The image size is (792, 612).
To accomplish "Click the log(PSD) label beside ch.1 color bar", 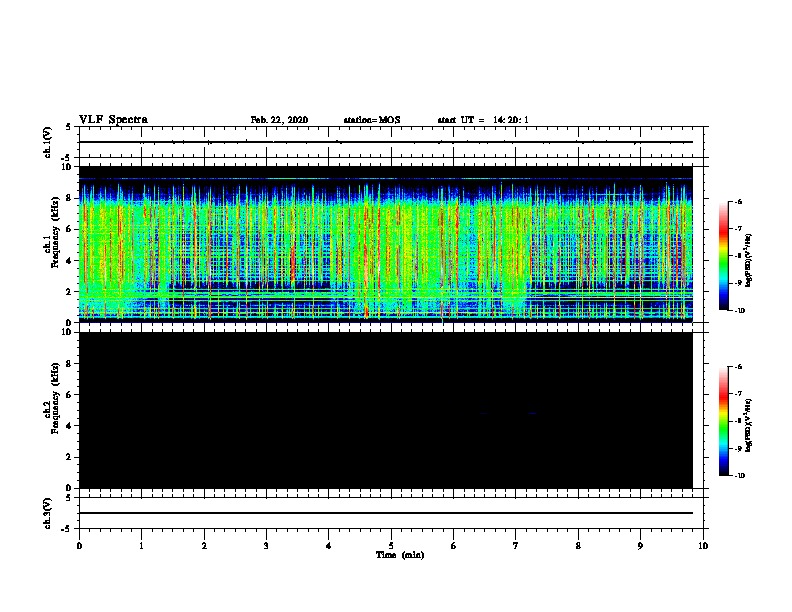I will click(749, 260).
